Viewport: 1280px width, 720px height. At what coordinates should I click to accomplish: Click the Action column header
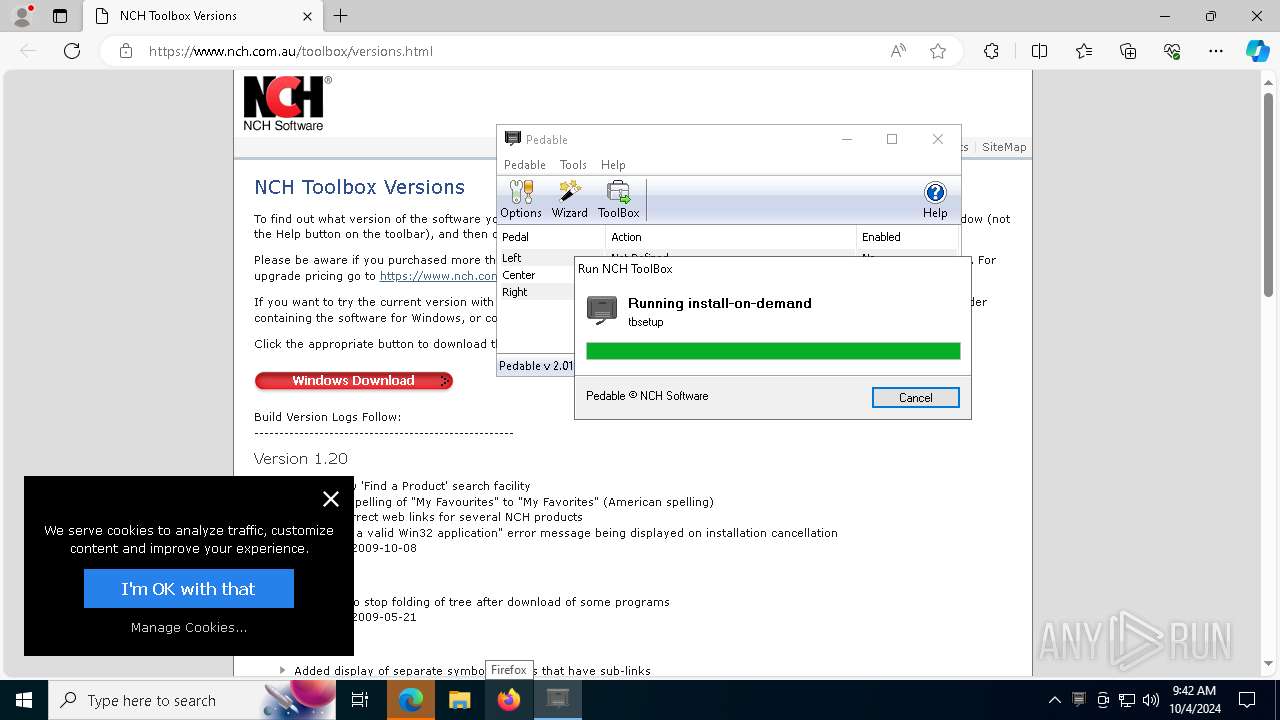point(731,237)
